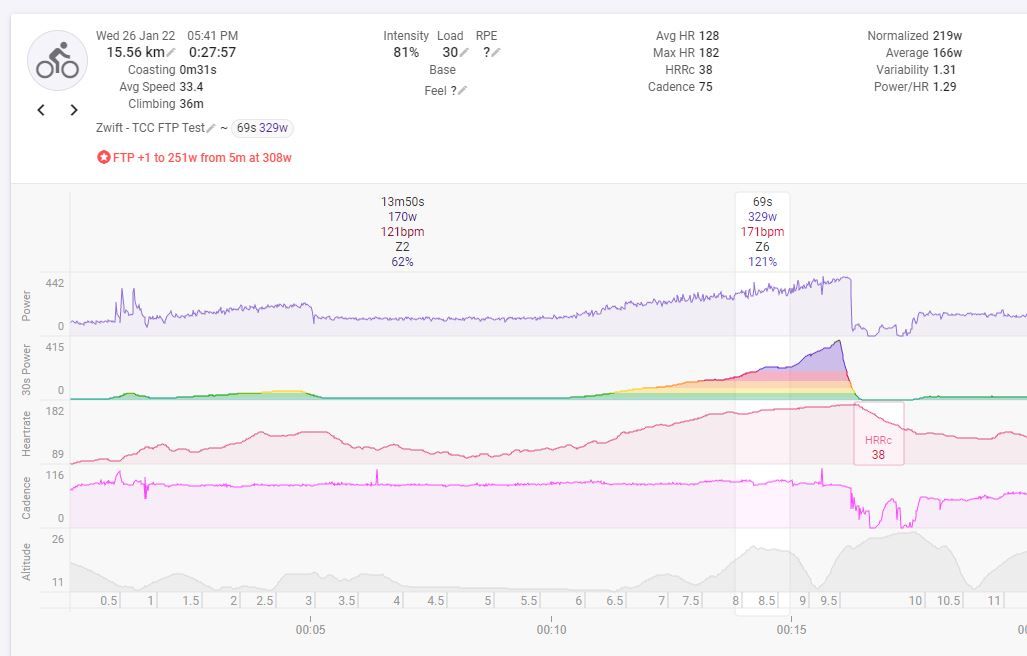Click the HRRc 38 recovery marker

click(x=878, y=447)
